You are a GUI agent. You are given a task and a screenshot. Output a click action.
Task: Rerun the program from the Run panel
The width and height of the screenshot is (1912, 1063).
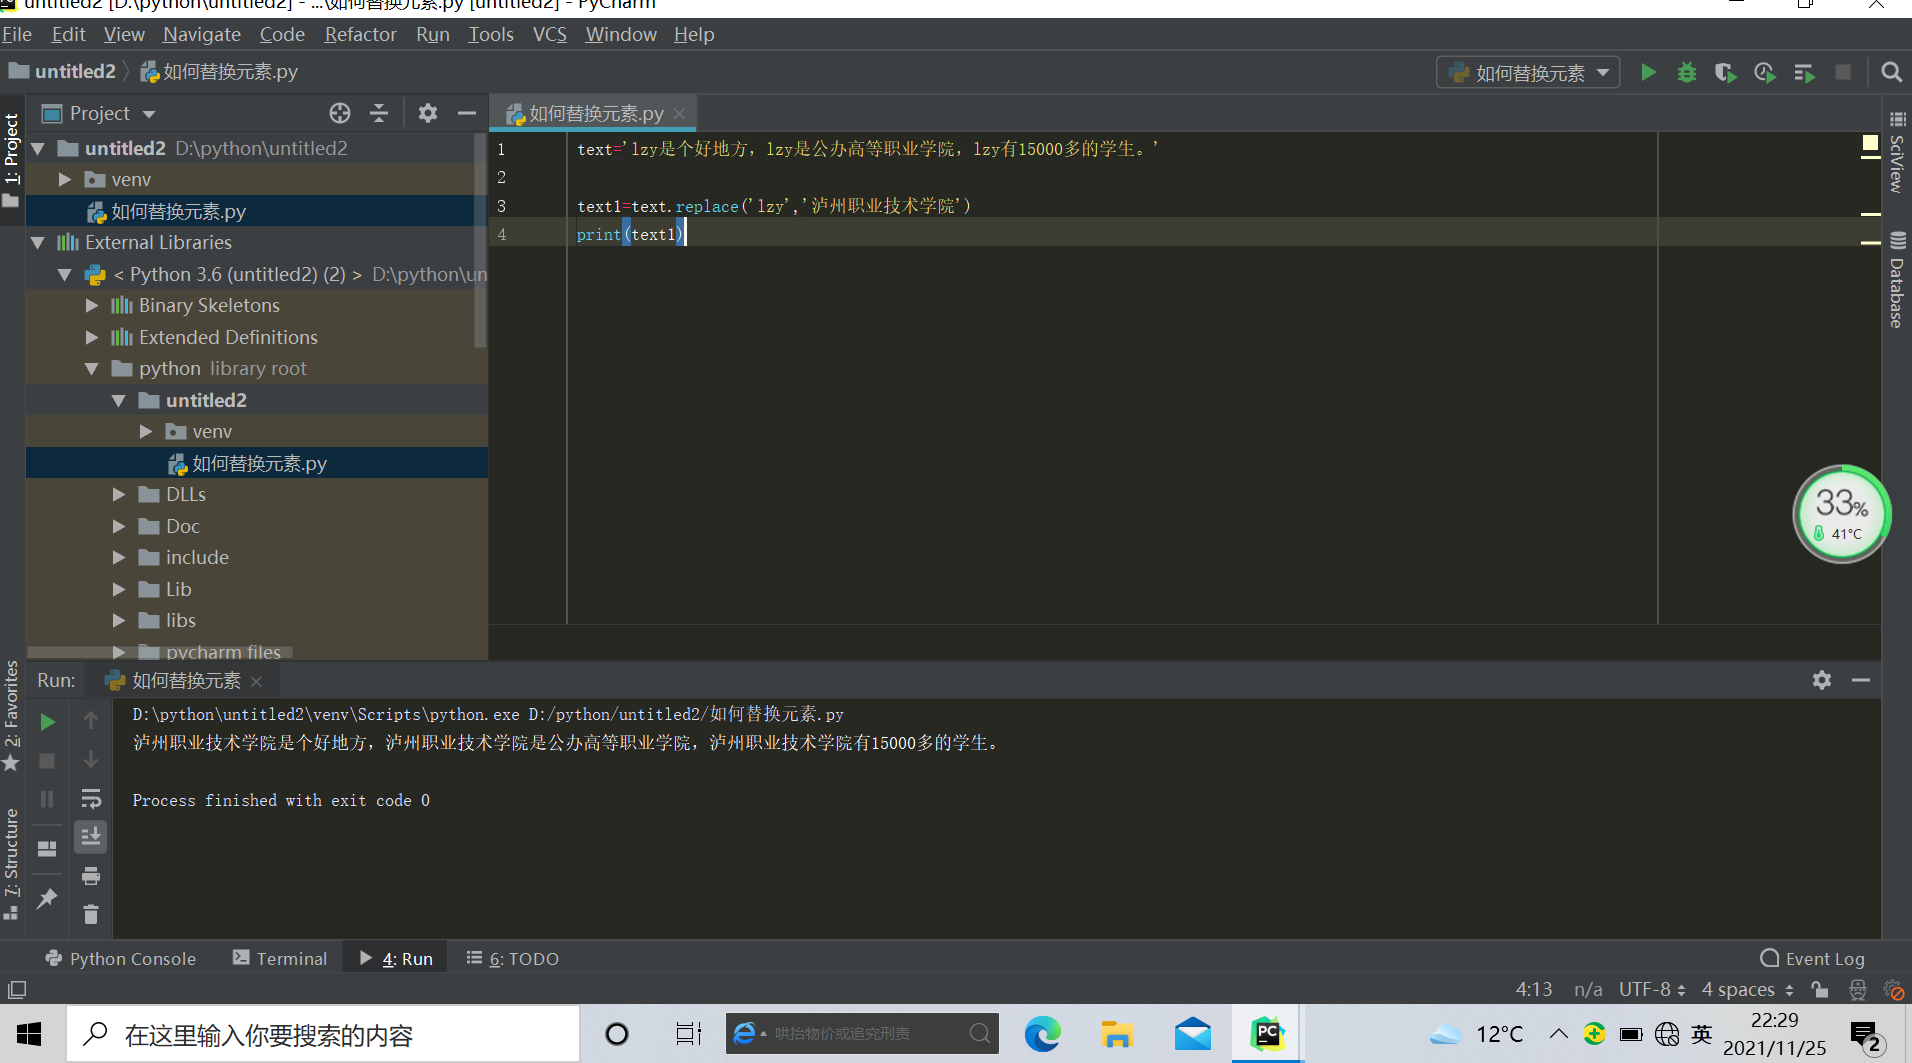tap(46, 720)
